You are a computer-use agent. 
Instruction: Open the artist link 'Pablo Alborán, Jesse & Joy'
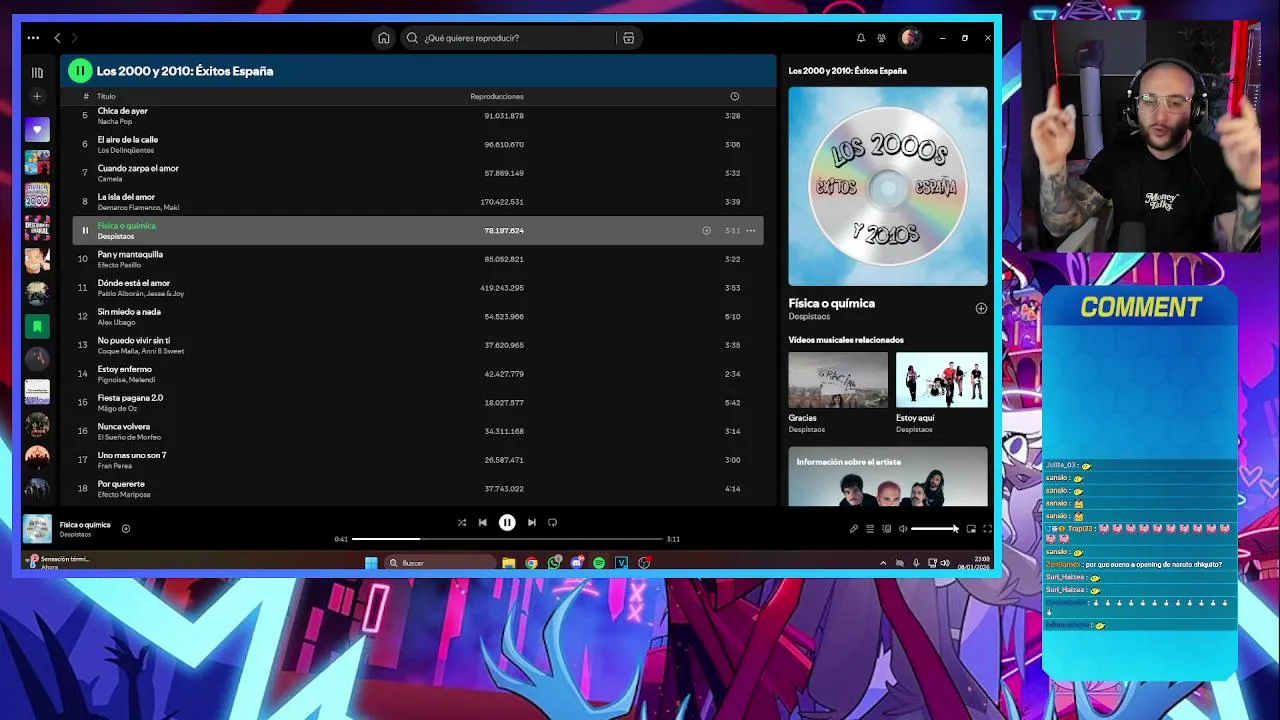coord(141,294)
